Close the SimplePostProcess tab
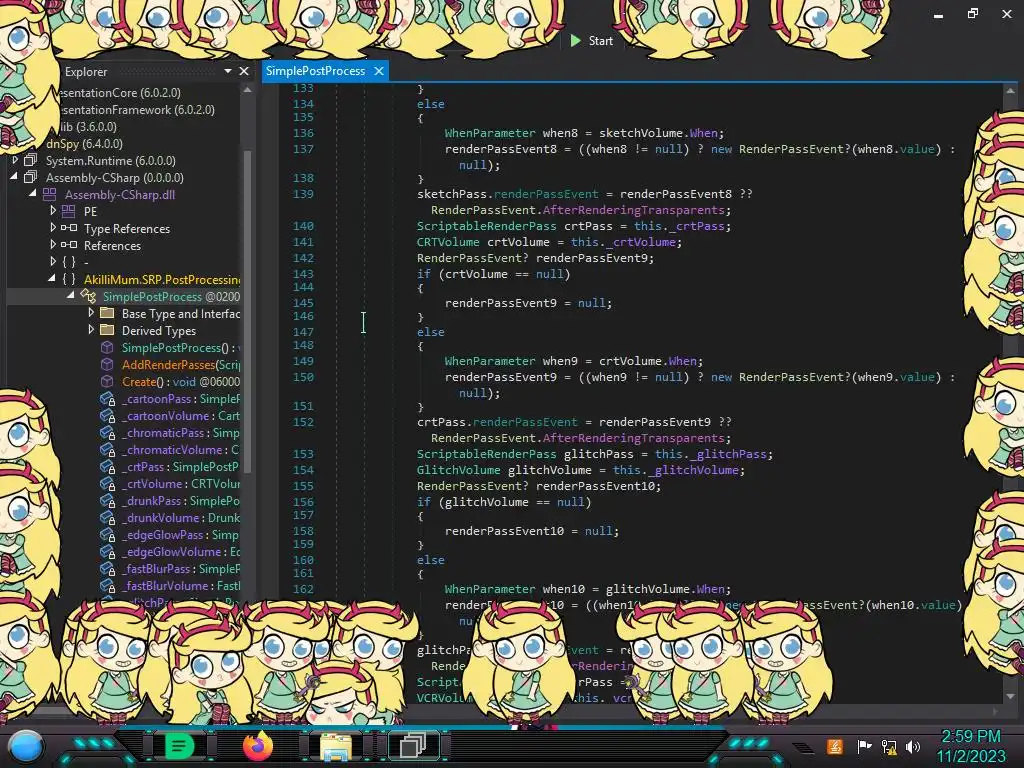Image resolution: width=1024 pixels, height=768 pixels. coord(379,71)
